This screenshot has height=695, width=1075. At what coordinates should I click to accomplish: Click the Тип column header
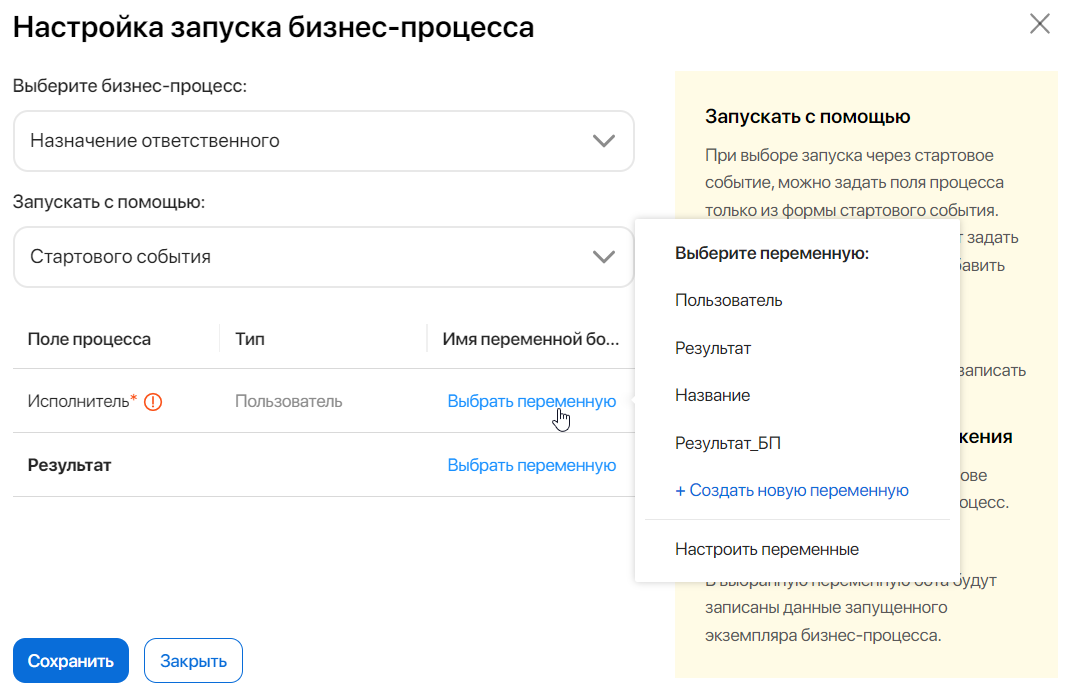[249, 339]
